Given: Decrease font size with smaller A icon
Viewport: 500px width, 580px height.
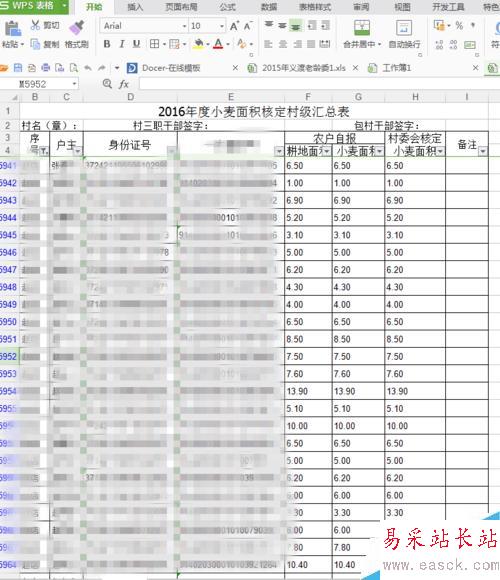Looking at the screenshot, I should pos(247,26).
